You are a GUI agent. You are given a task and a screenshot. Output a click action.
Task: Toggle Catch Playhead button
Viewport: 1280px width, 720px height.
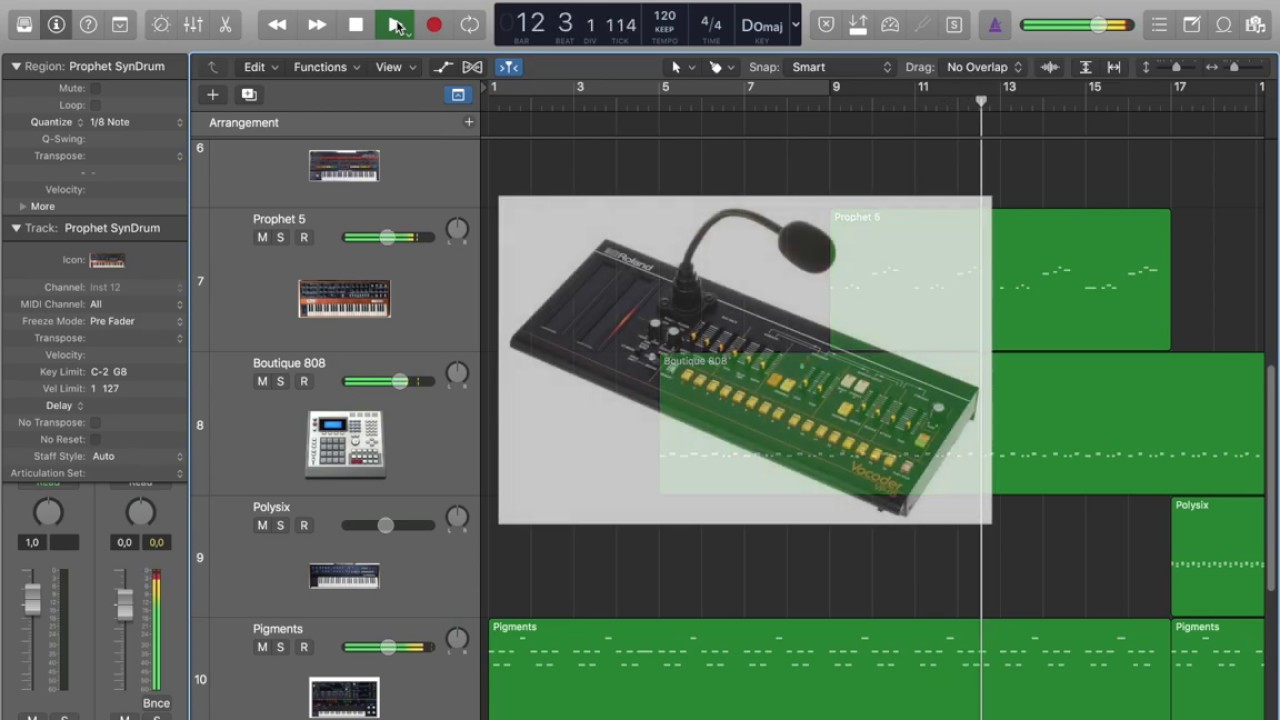click(x=508, y=67)
